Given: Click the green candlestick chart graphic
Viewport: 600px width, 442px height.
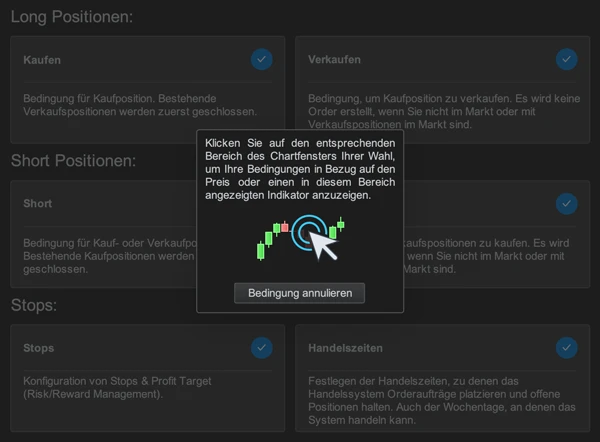Looking at the screenshot, I should (x=272, y=239).
